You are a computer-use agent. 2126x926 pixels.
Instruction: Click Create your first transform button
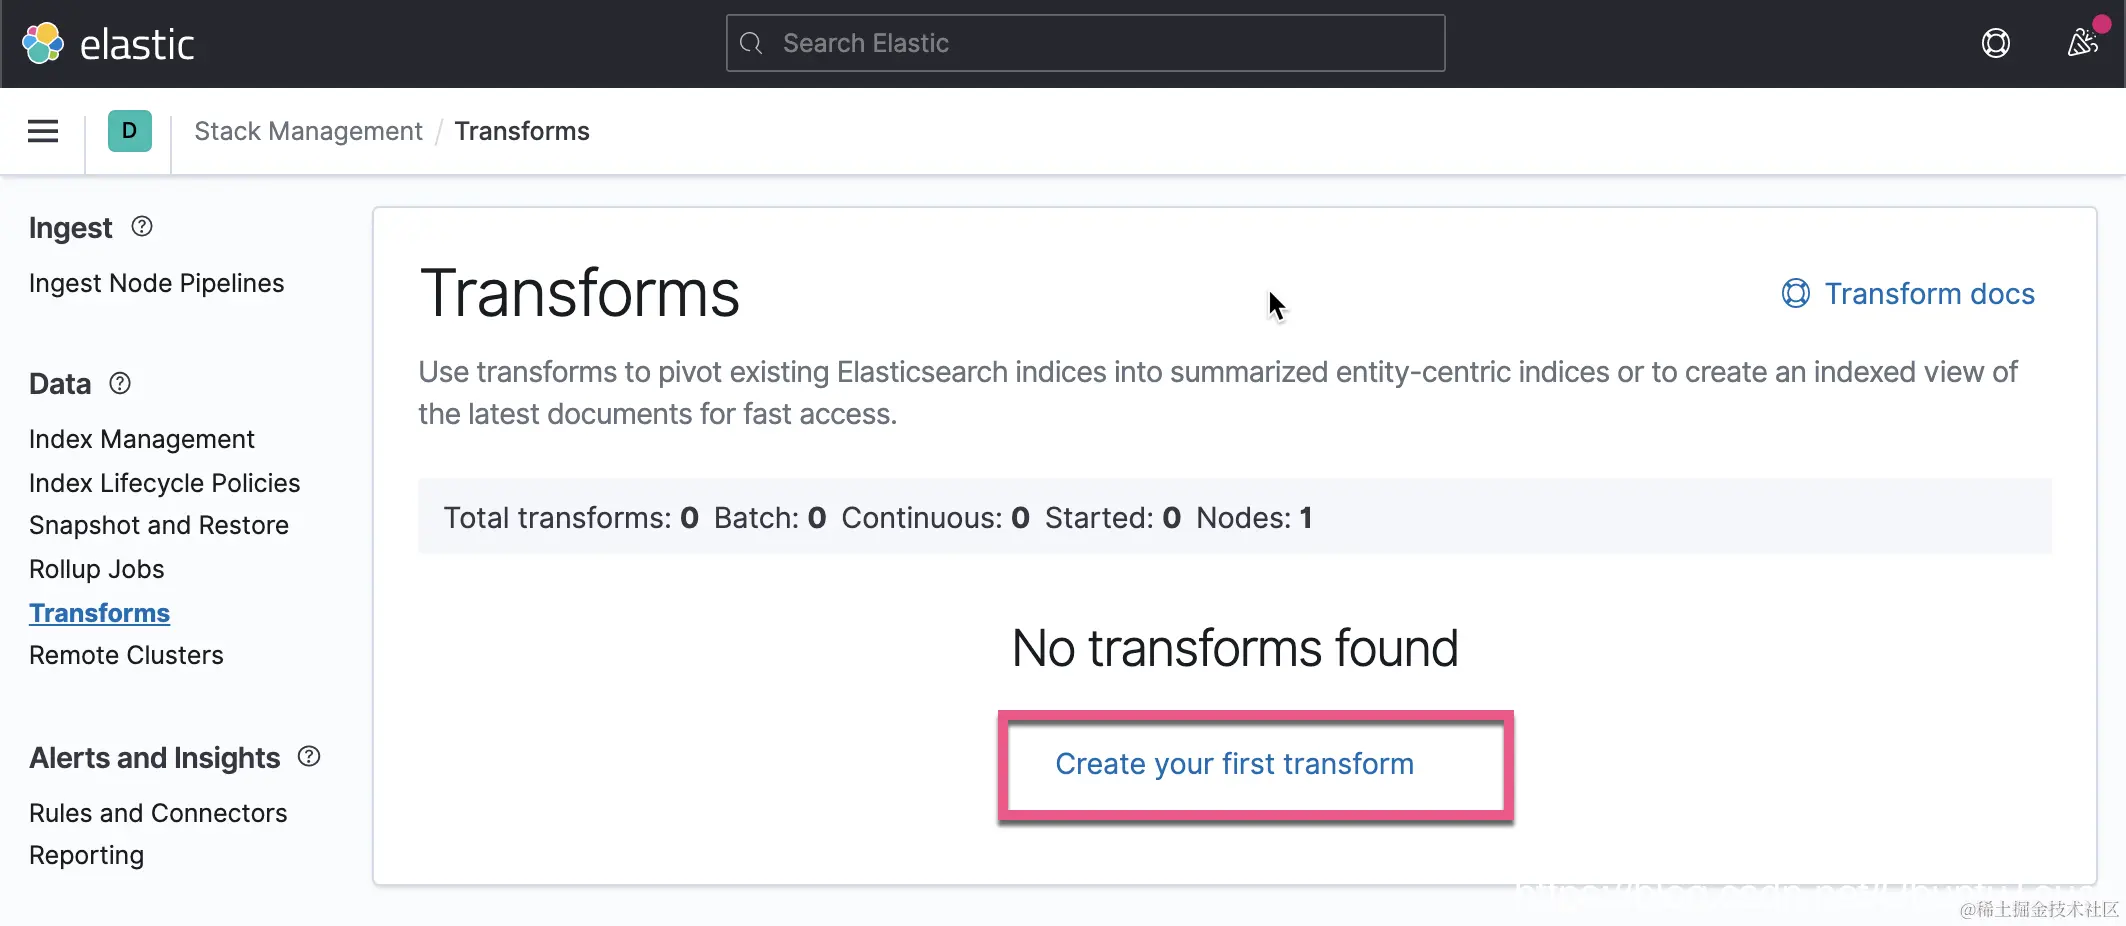pos(1234,764)
